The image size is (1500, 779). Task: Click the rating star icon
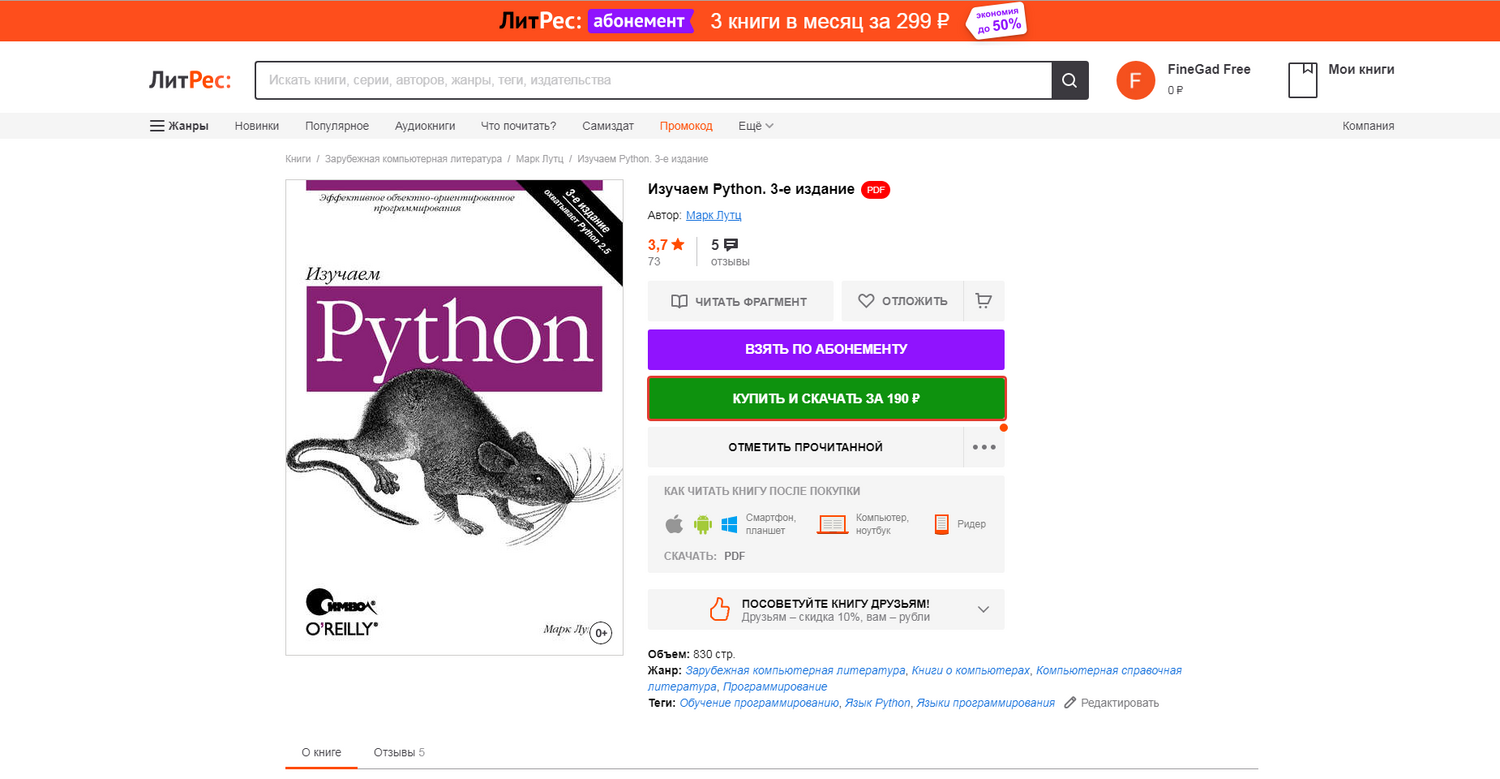pos(678,244)
